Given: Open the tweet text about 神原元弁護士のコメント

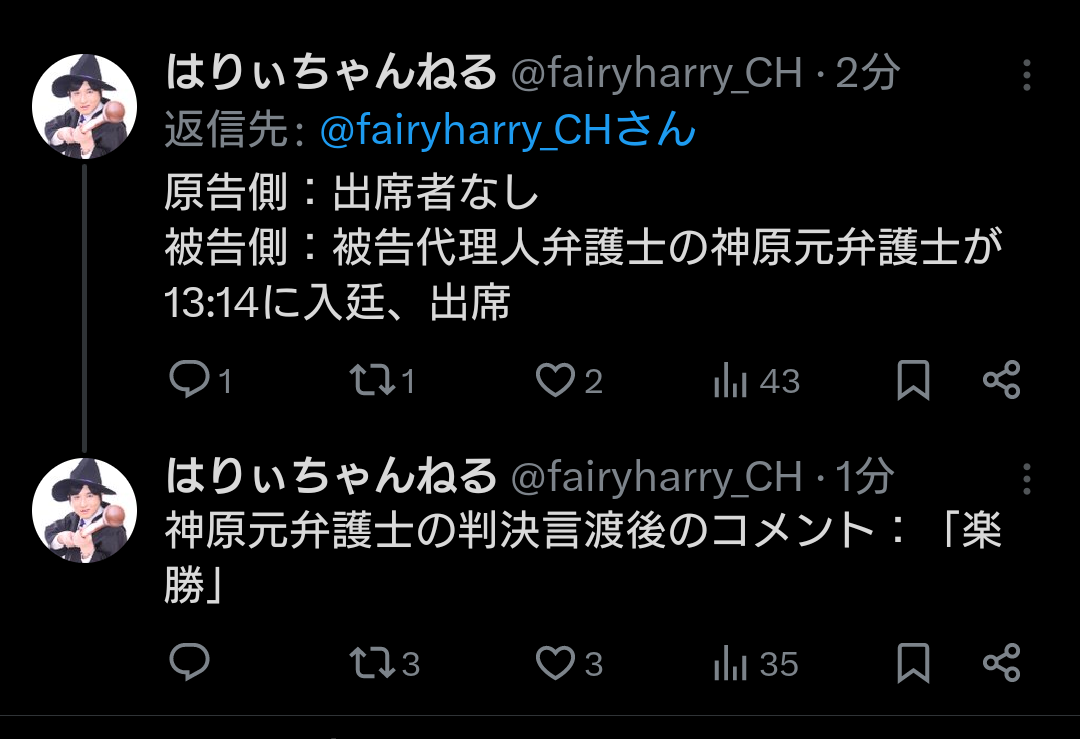Looking at the screenshot, I should click(583, 558).
